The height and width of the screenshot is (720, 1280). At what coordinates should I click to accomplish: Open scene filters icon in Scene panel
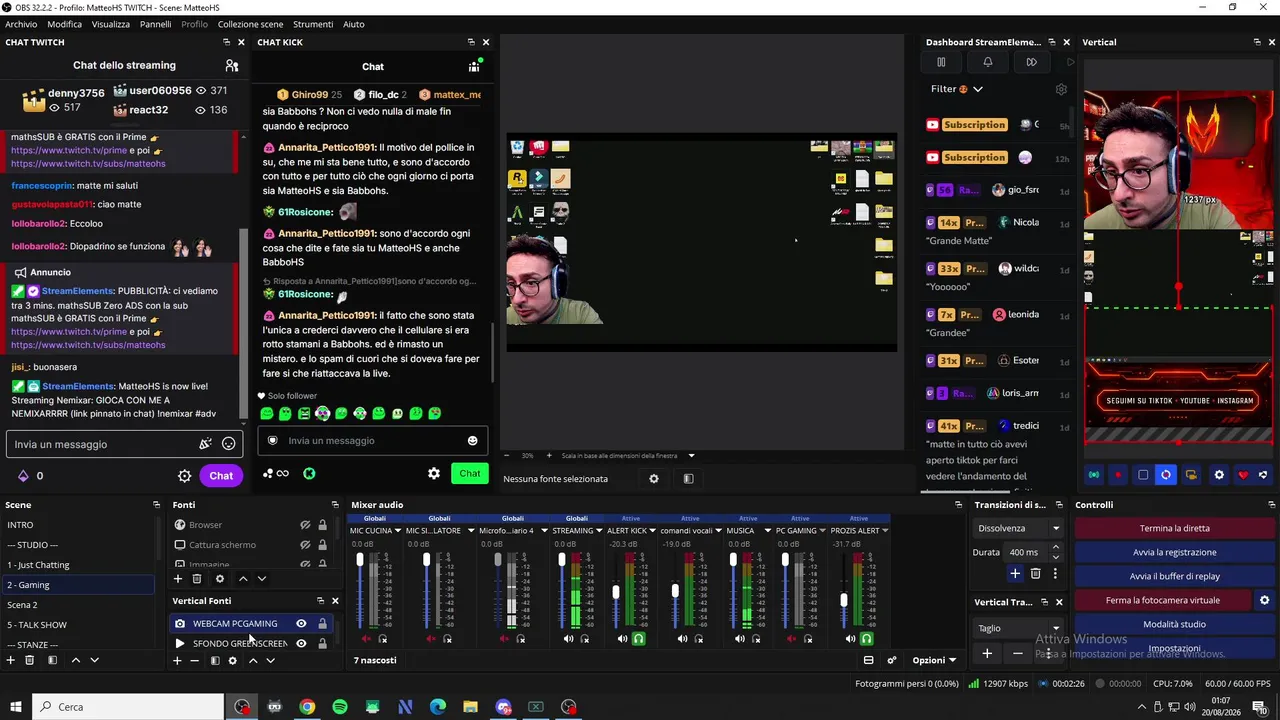52,660
